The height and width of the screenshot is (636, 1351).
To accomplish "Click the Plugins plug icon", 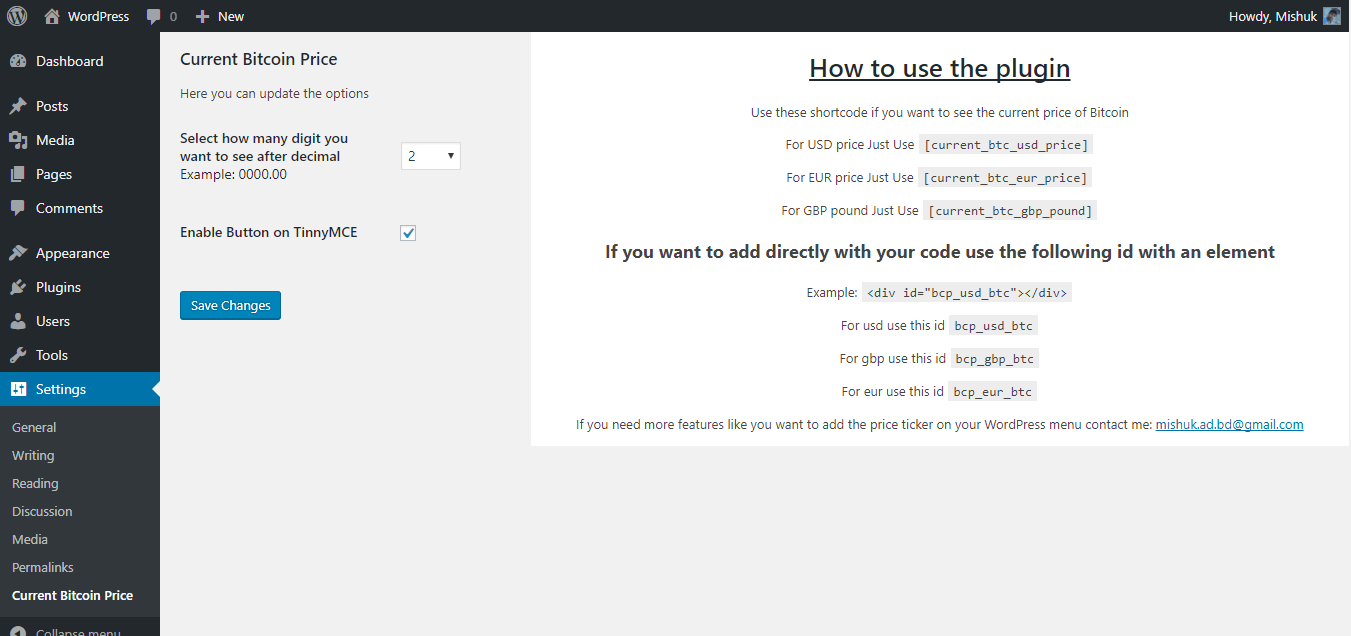I will click(18, 287).
